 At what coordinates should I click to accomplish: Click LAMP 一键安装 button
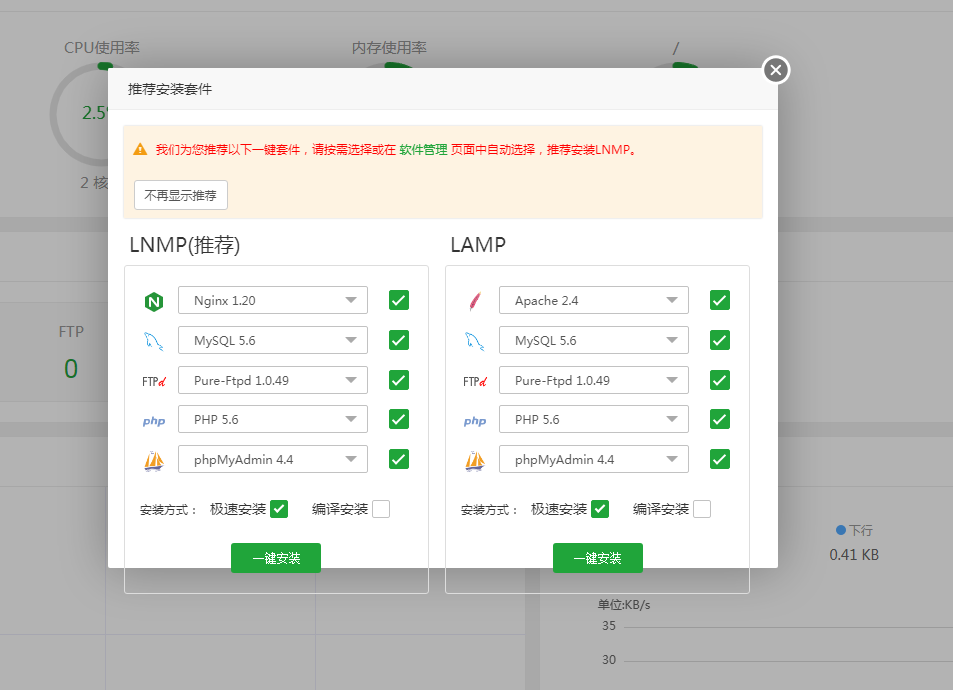597,557
